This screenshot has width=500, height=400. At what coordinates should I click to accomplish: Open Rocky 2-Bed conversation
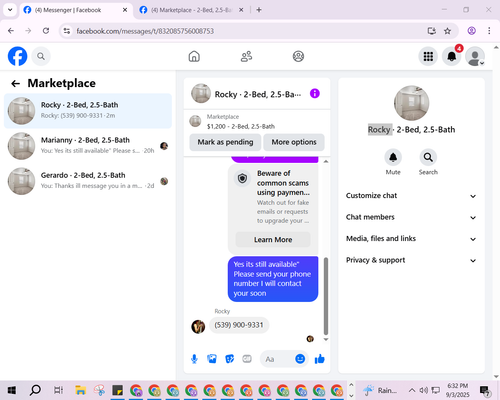(88, 111)
